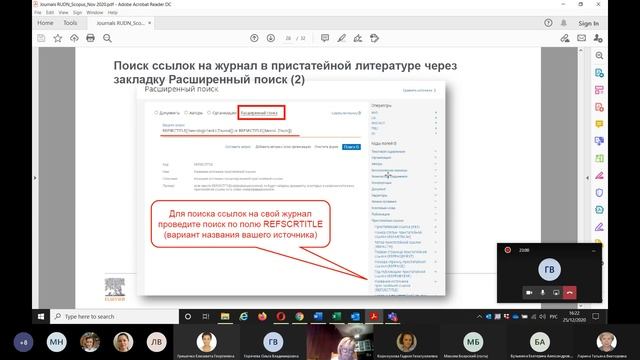
Task: Click Sign In button
Action: click(589, 24)
